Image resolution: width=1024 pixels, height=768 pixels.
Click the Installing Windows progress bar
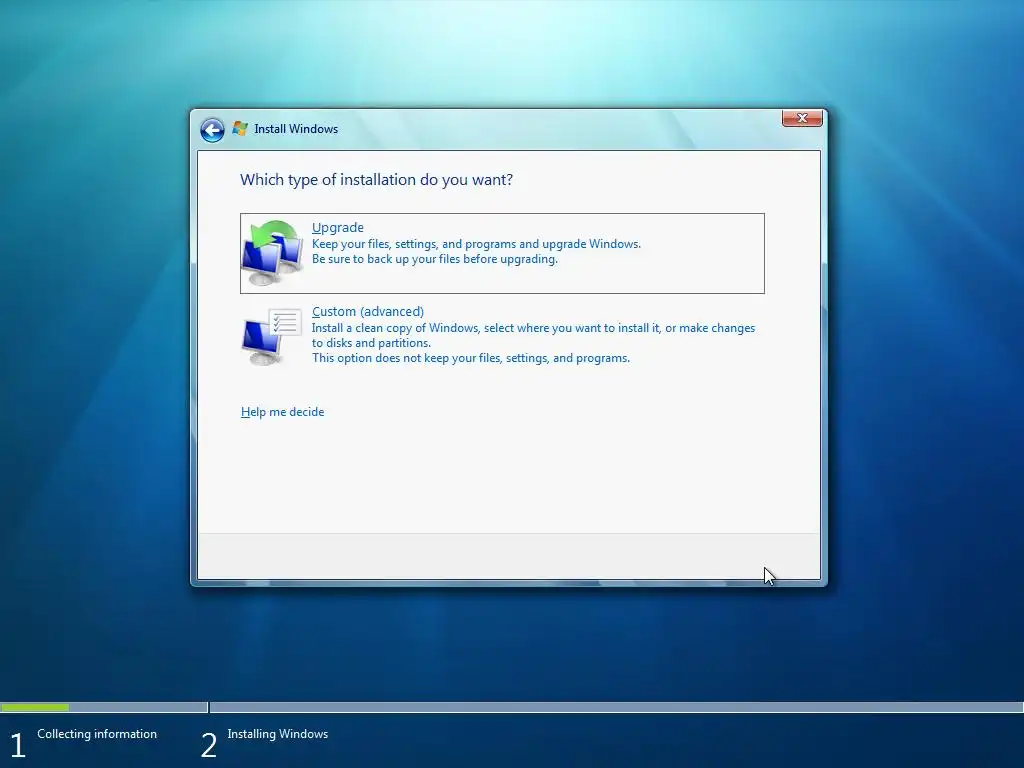click(616, 707)
